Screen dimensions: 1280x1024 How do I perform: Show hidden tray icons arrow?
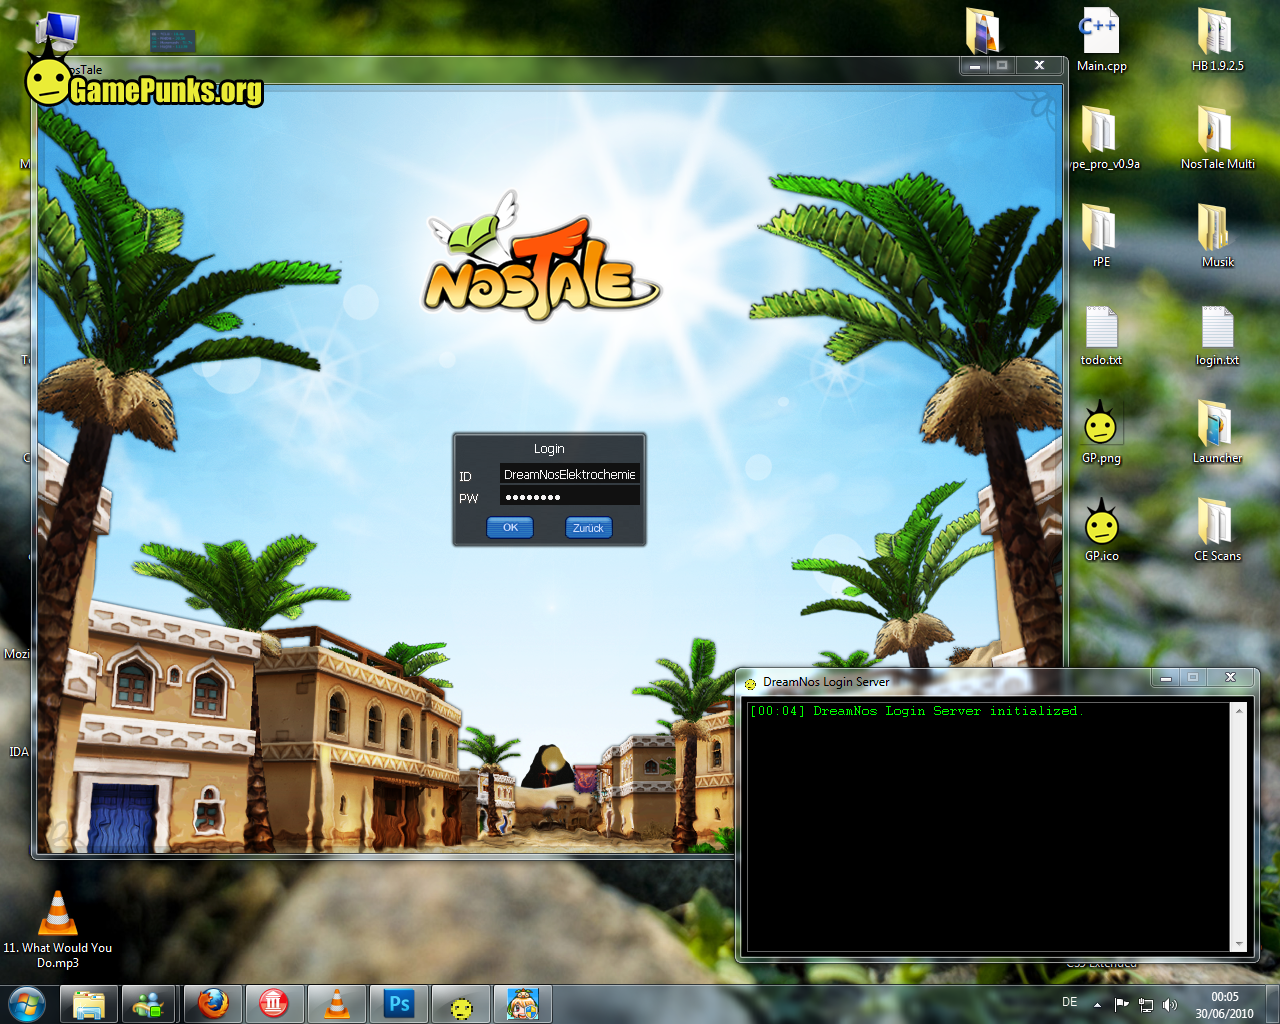[x=1097, y=1004]
